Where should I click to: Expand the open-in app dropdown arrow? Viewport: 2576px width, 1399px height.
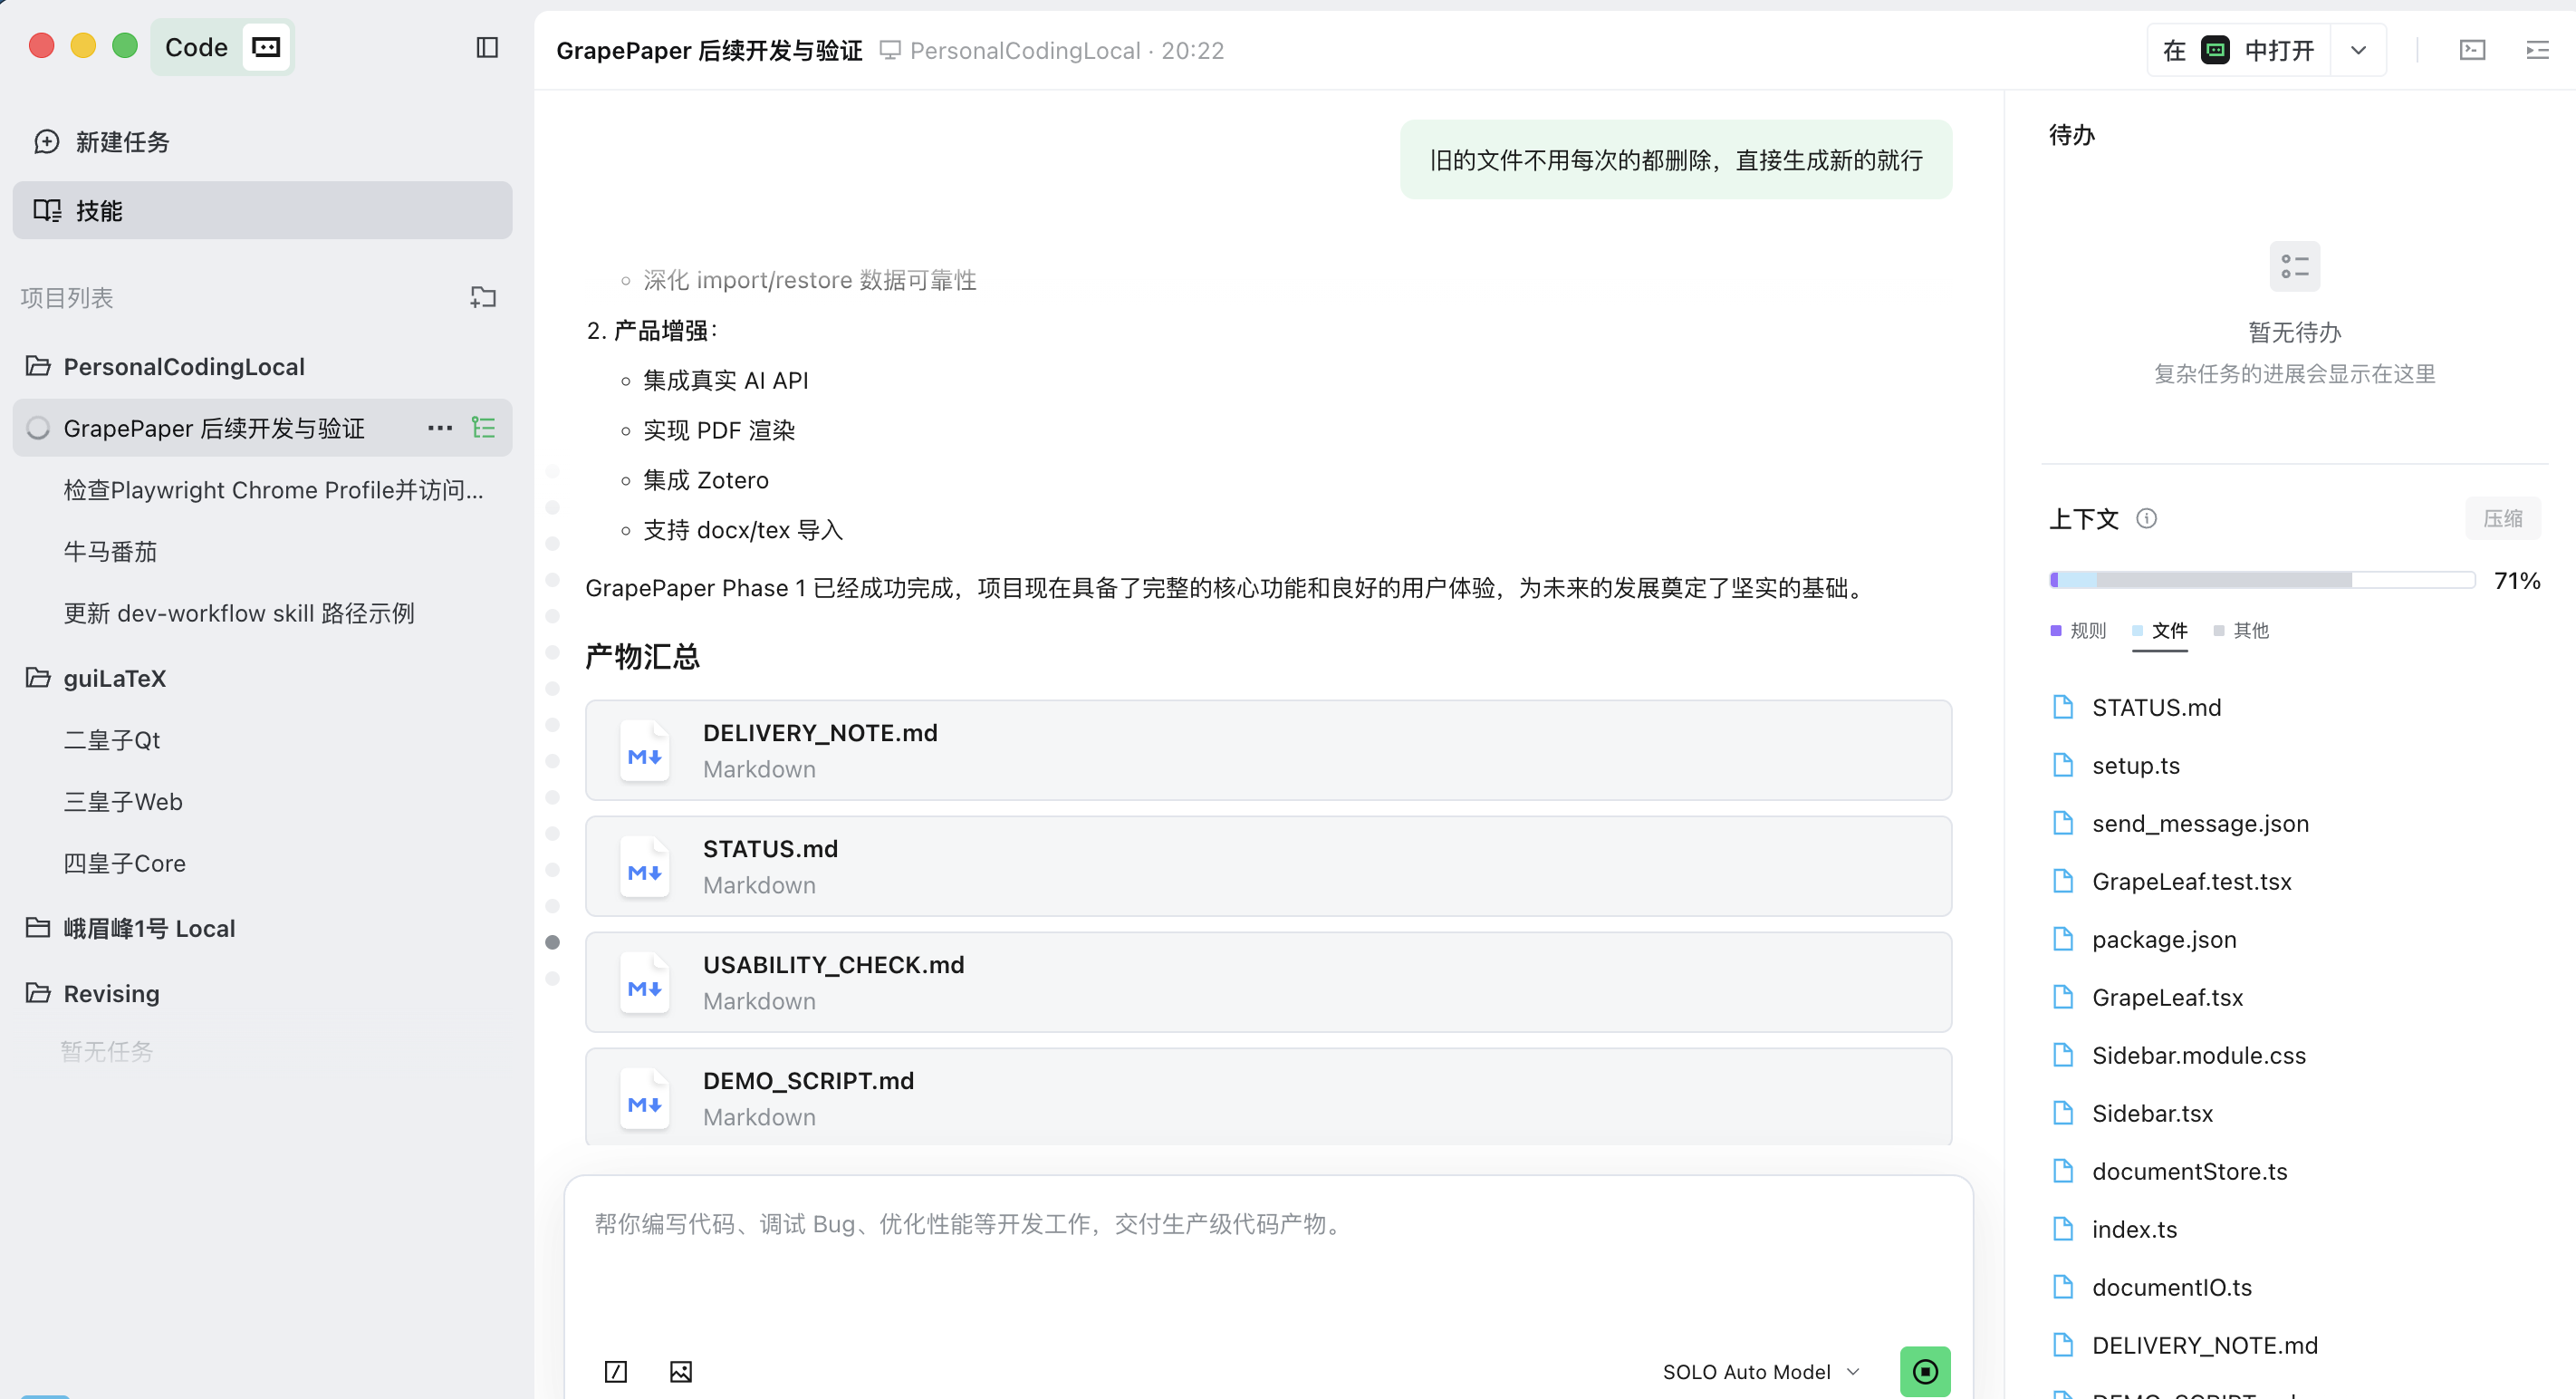(x=2358, y=50)
